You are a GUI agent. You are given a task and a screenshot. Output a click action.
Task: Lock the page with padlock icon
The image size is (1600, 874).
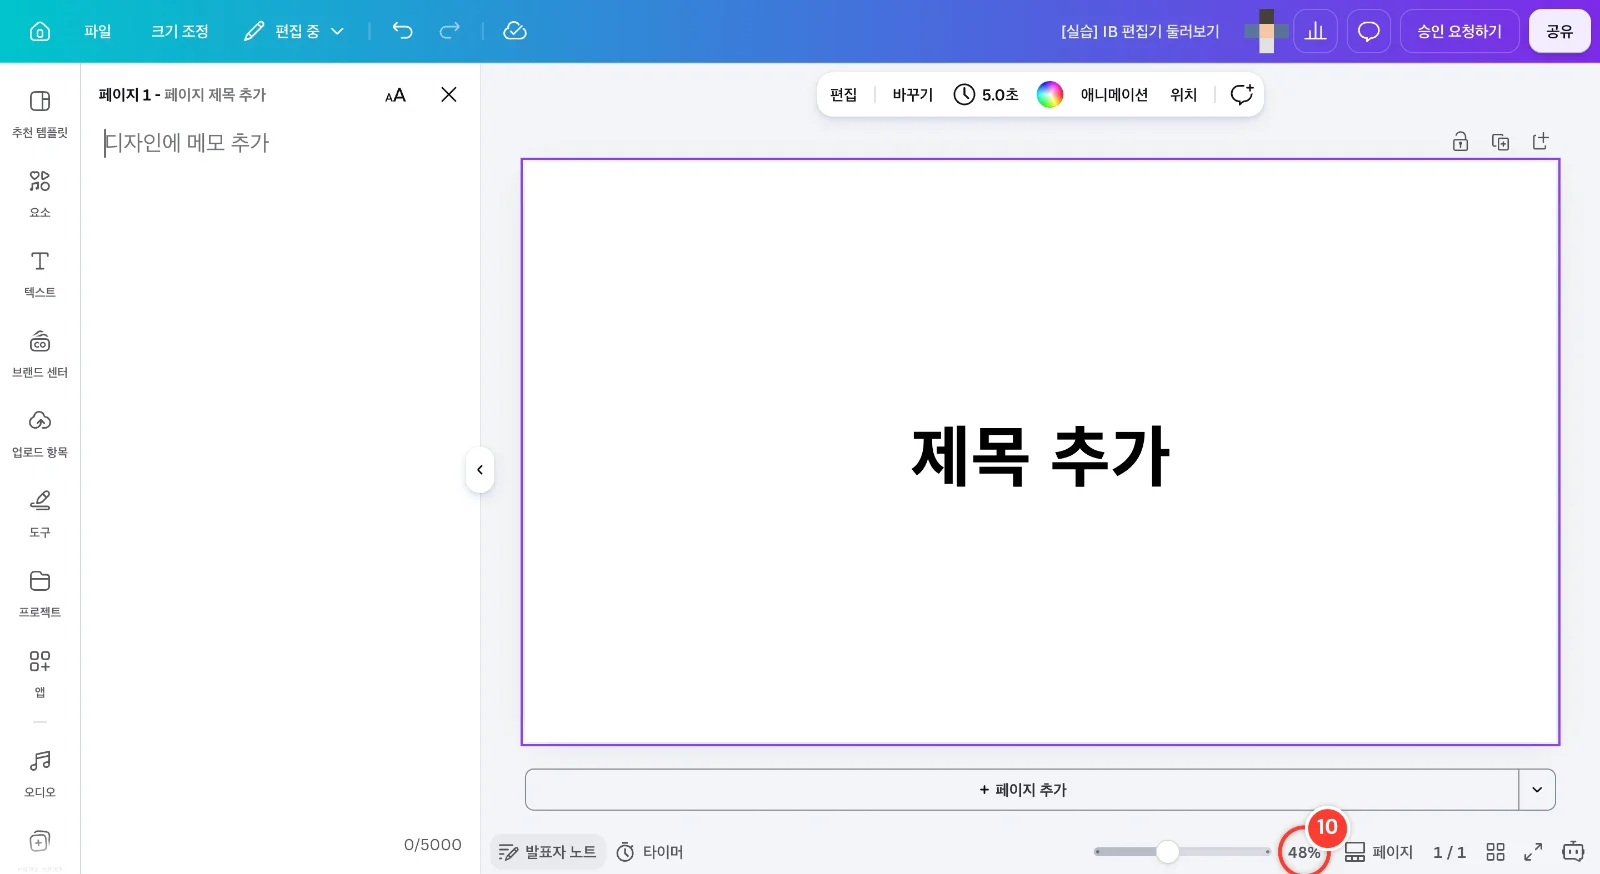click(x=1460, y=141)
